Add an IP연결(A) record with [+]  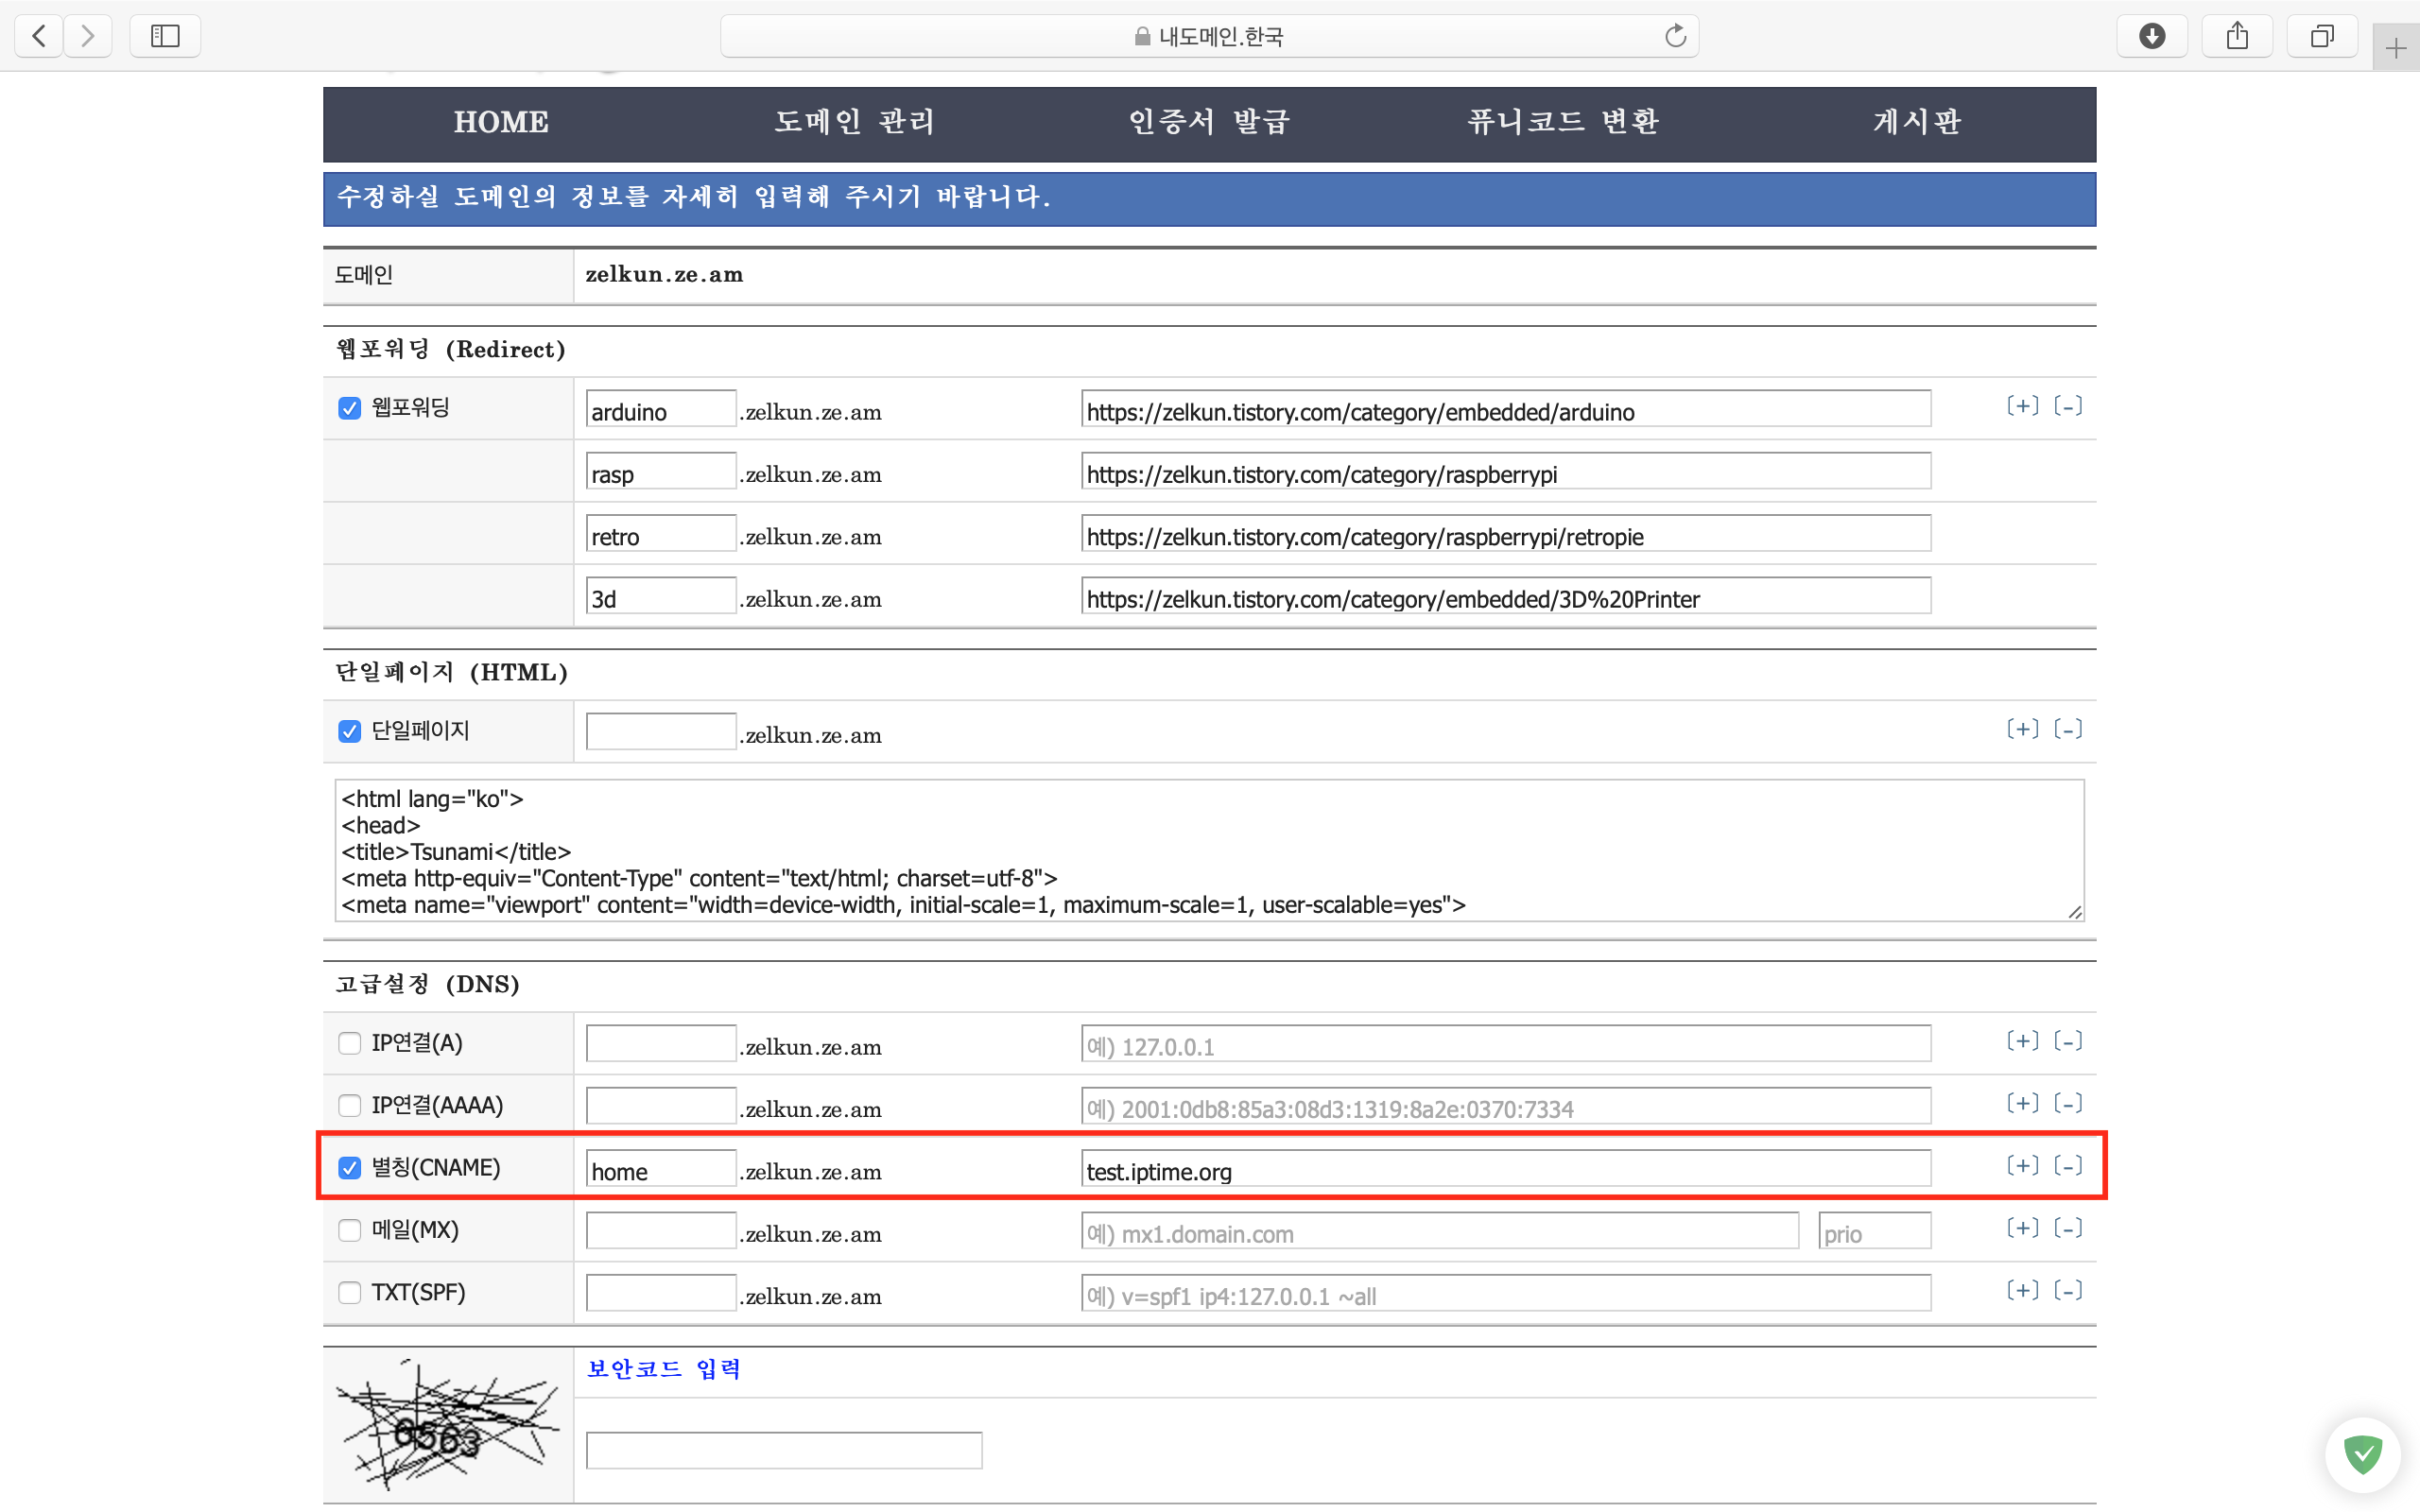[2022, 1041]
